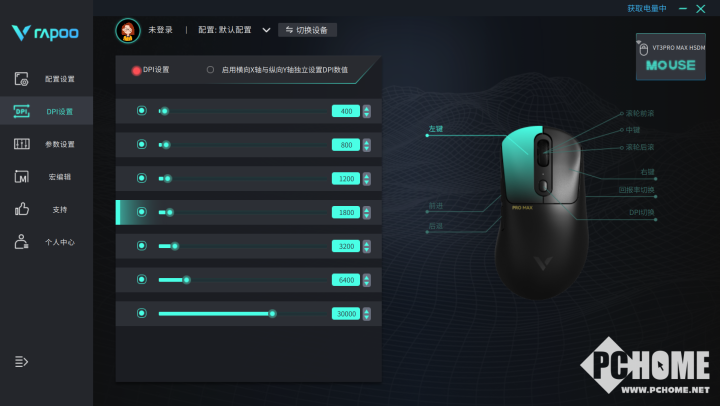Expand the 配置 默认配置 dropdown arrow

click(x=266, y=30)
